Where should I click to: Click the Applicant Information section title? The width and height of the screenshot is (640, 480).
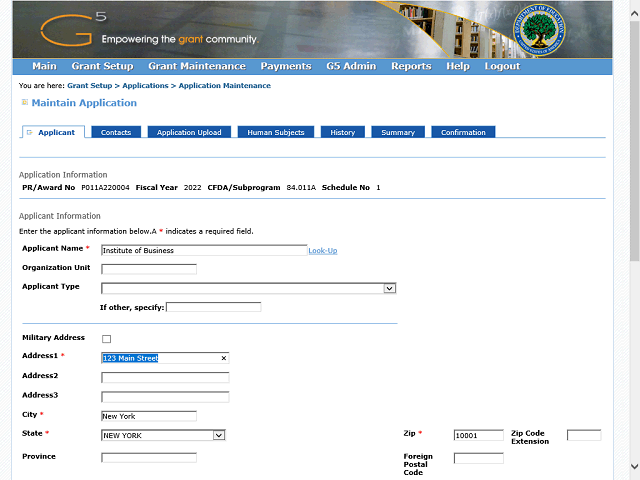coord(60,216)
